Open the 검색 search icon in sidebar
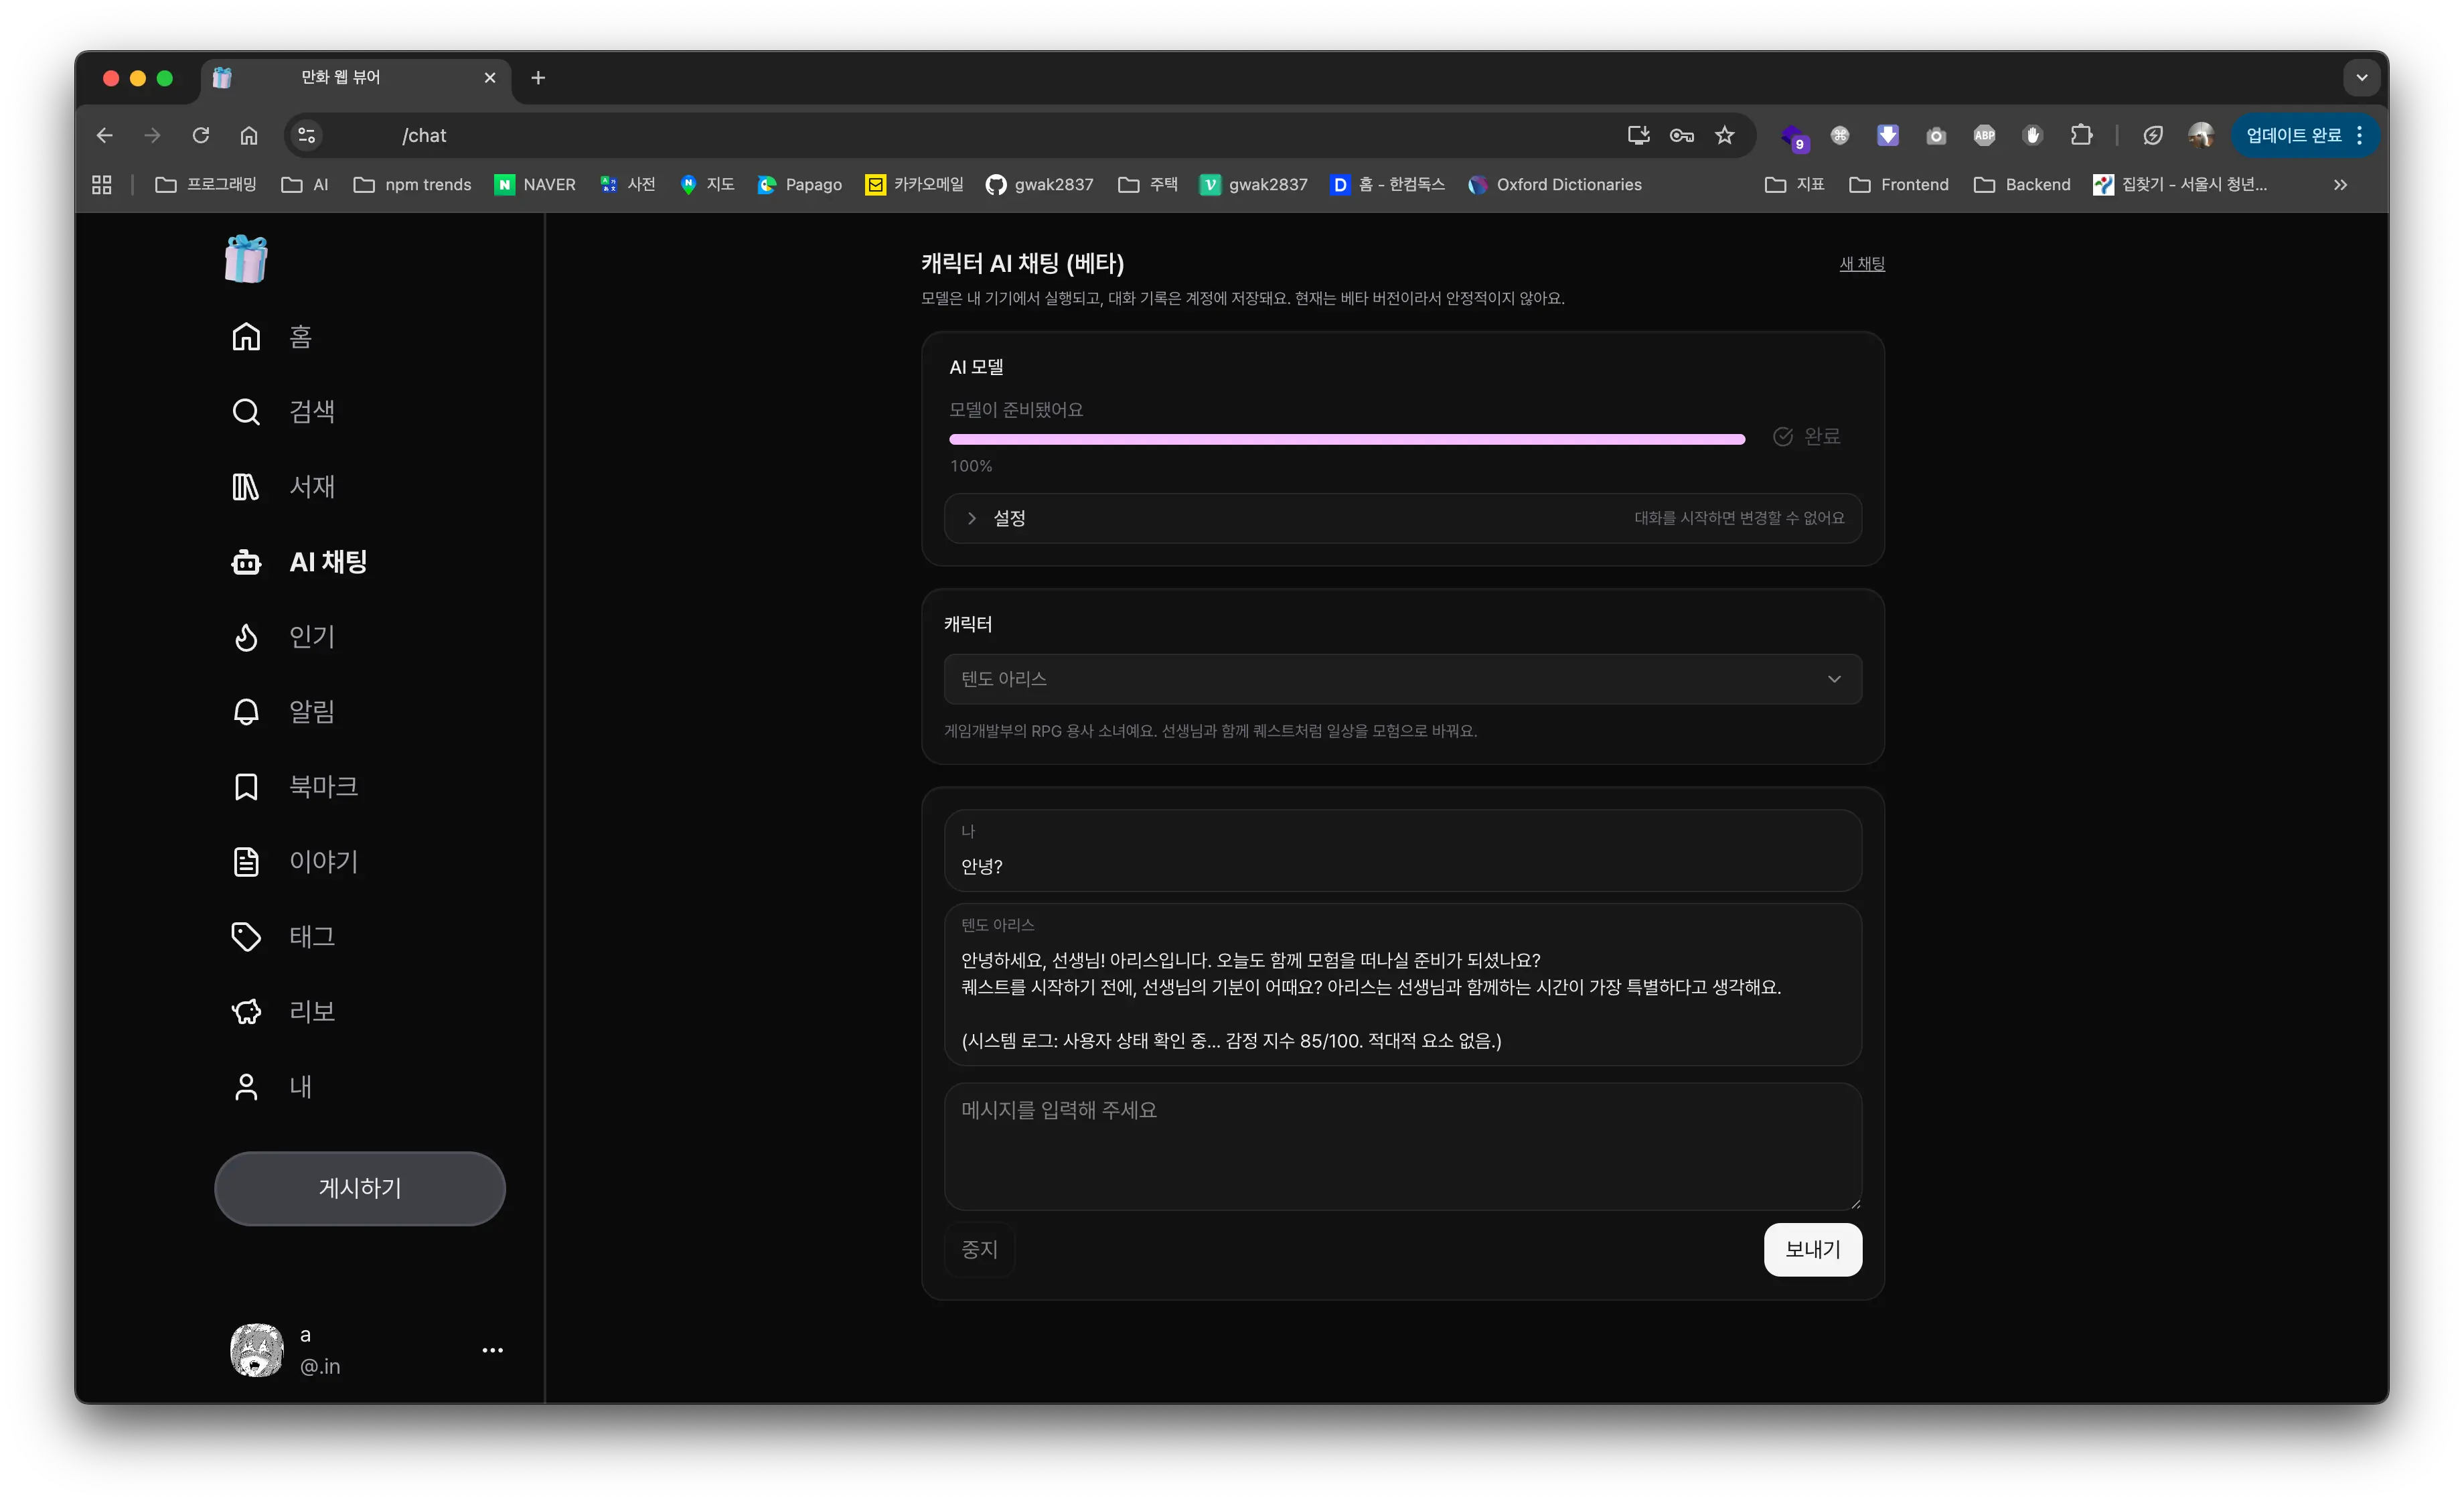The image size is (2464, 1503). (x=246, y=412)
